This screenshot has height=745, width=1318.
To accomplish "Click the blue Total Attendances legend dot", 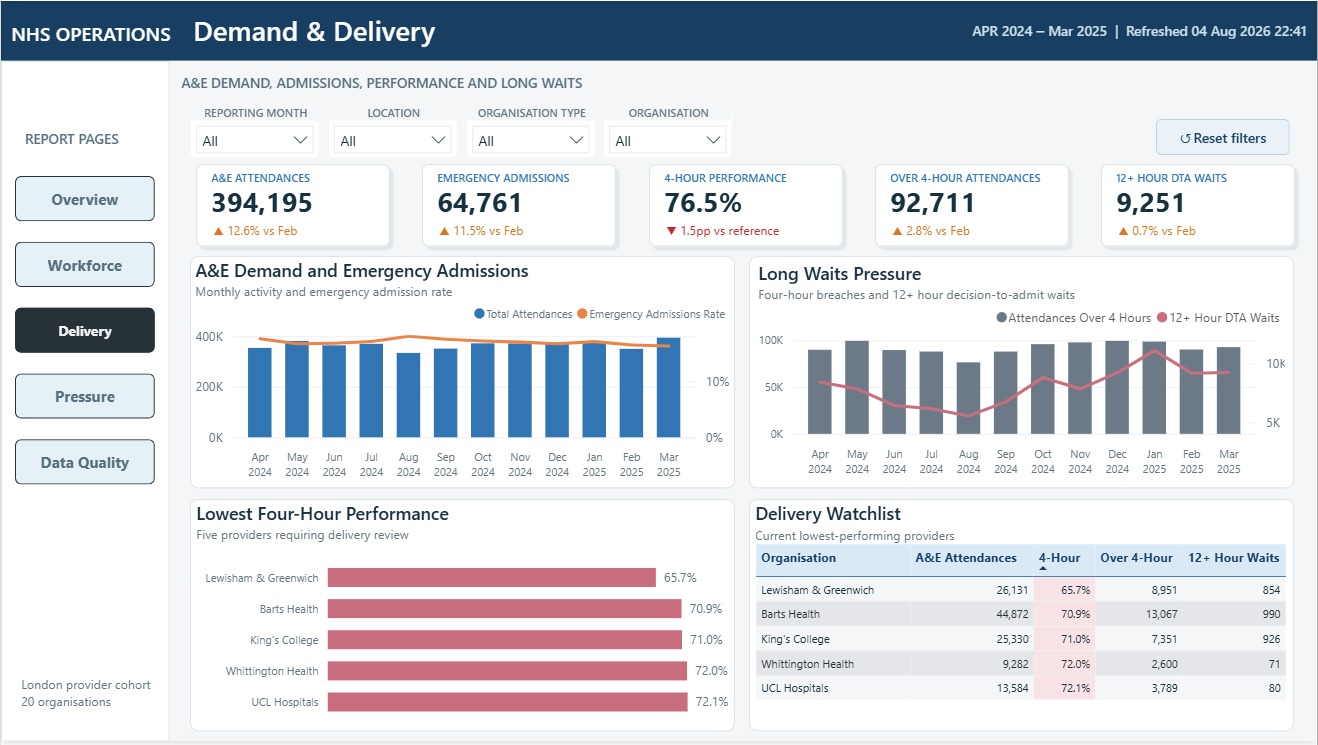I will coord(479,314).
